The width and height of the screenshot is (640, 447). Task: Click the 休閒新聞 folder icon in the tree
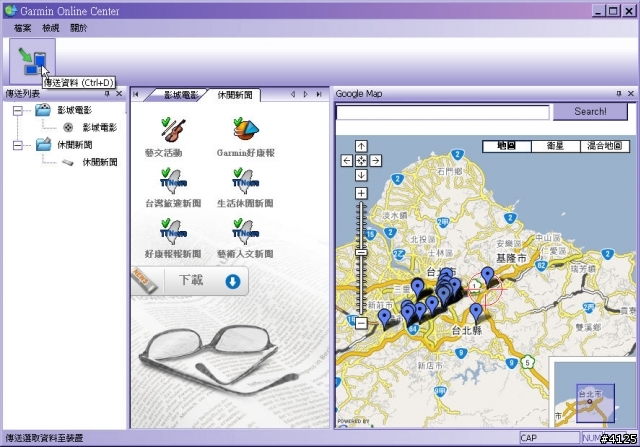point(43,144)
